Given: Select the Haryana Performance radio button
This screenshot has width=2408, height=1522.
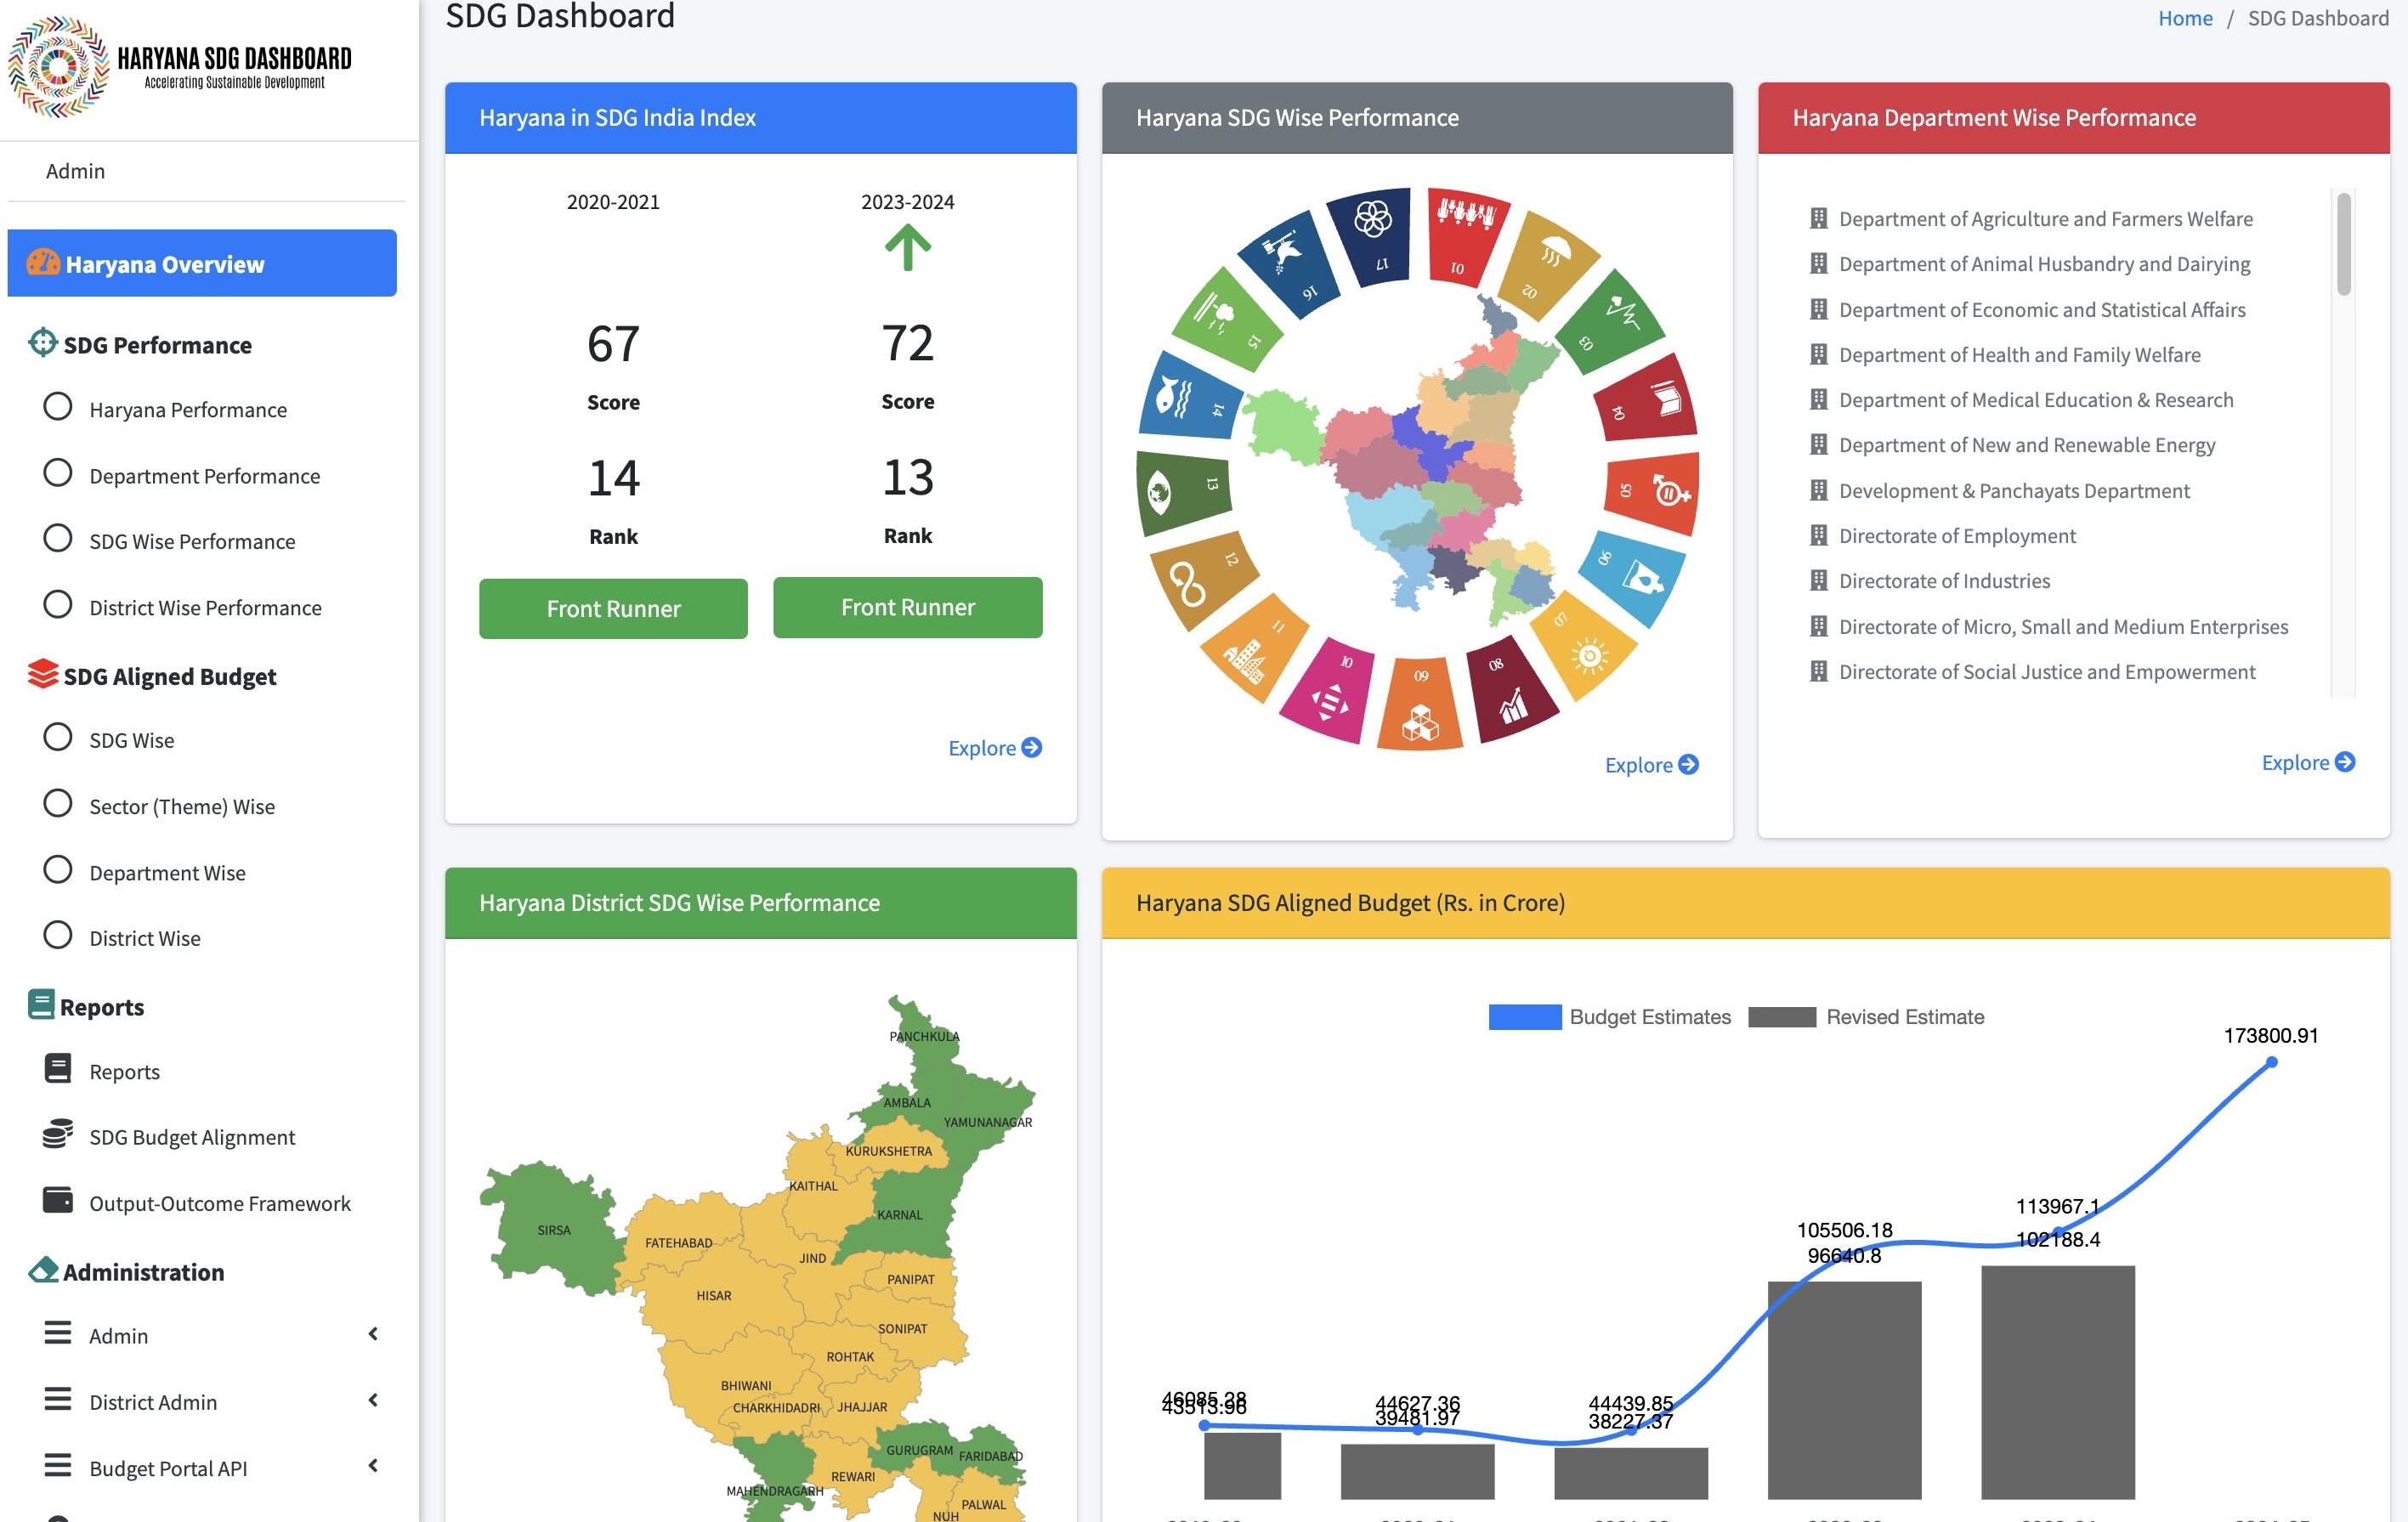Looking at the screenshot, I should click(56, 407).
